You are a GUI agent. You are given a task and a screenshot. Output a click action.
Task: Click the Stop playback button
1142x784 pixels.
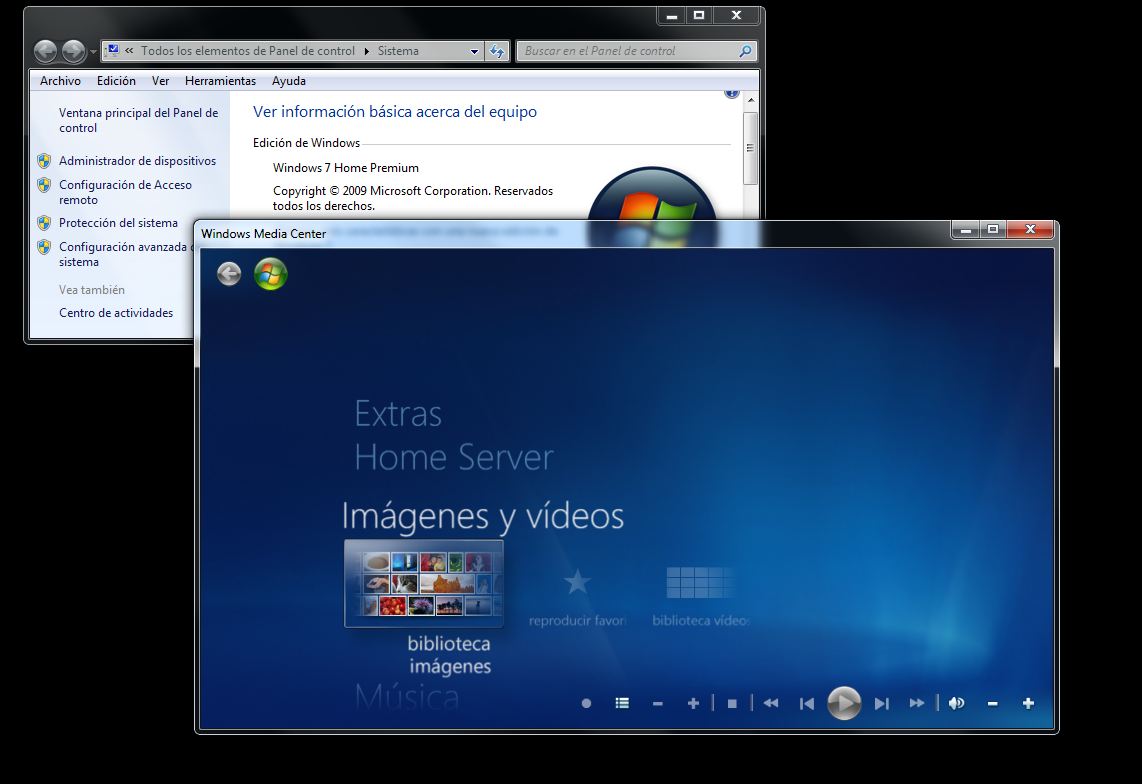tap(732, 704)
